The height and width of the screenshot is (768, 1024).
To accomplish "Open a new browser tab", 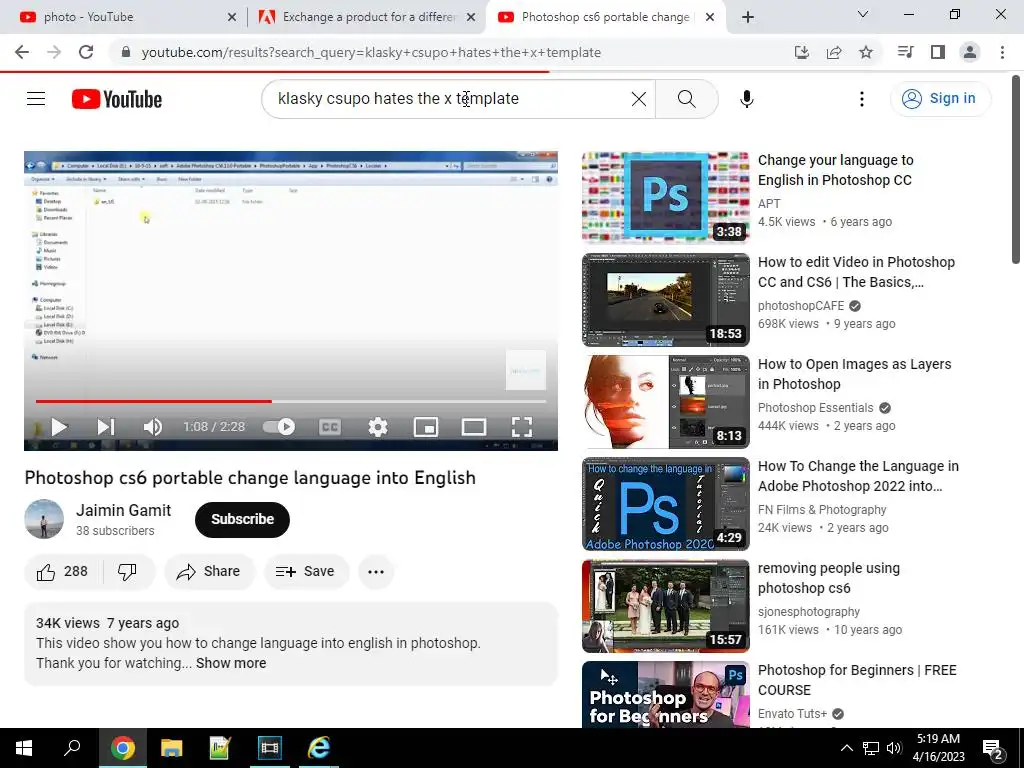I will click(748, 17).
